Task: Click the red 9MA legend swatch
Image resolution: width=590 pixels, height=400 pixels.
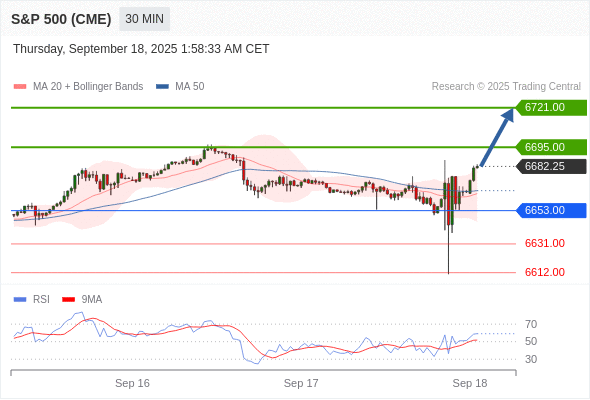Action: coord(68,300)
